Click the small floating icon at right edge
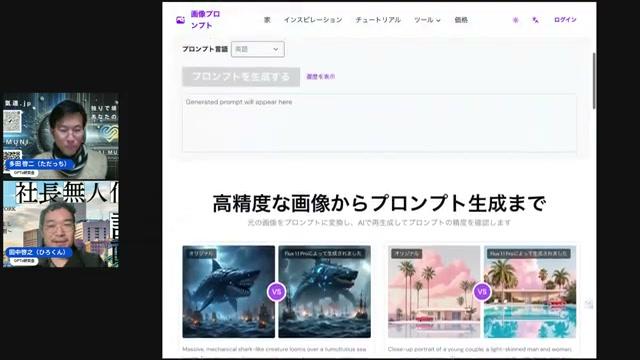The width and height of the screenshot is (640, 360). pos(588,303)
